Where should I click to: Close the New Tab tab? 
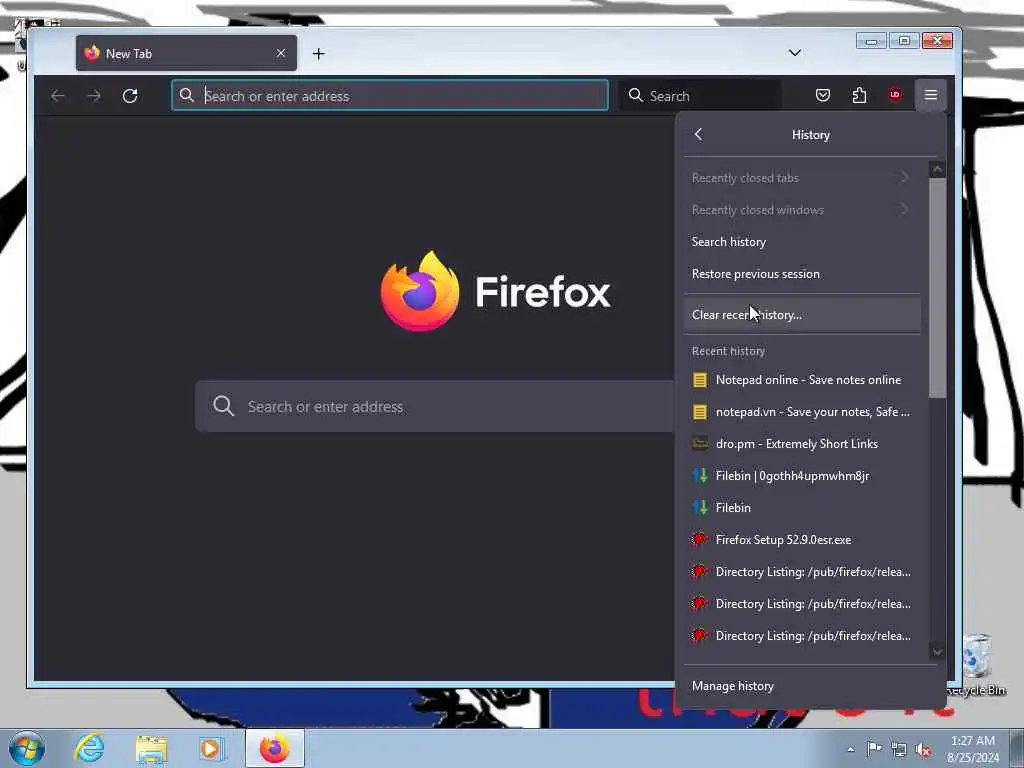click(281, 53)
